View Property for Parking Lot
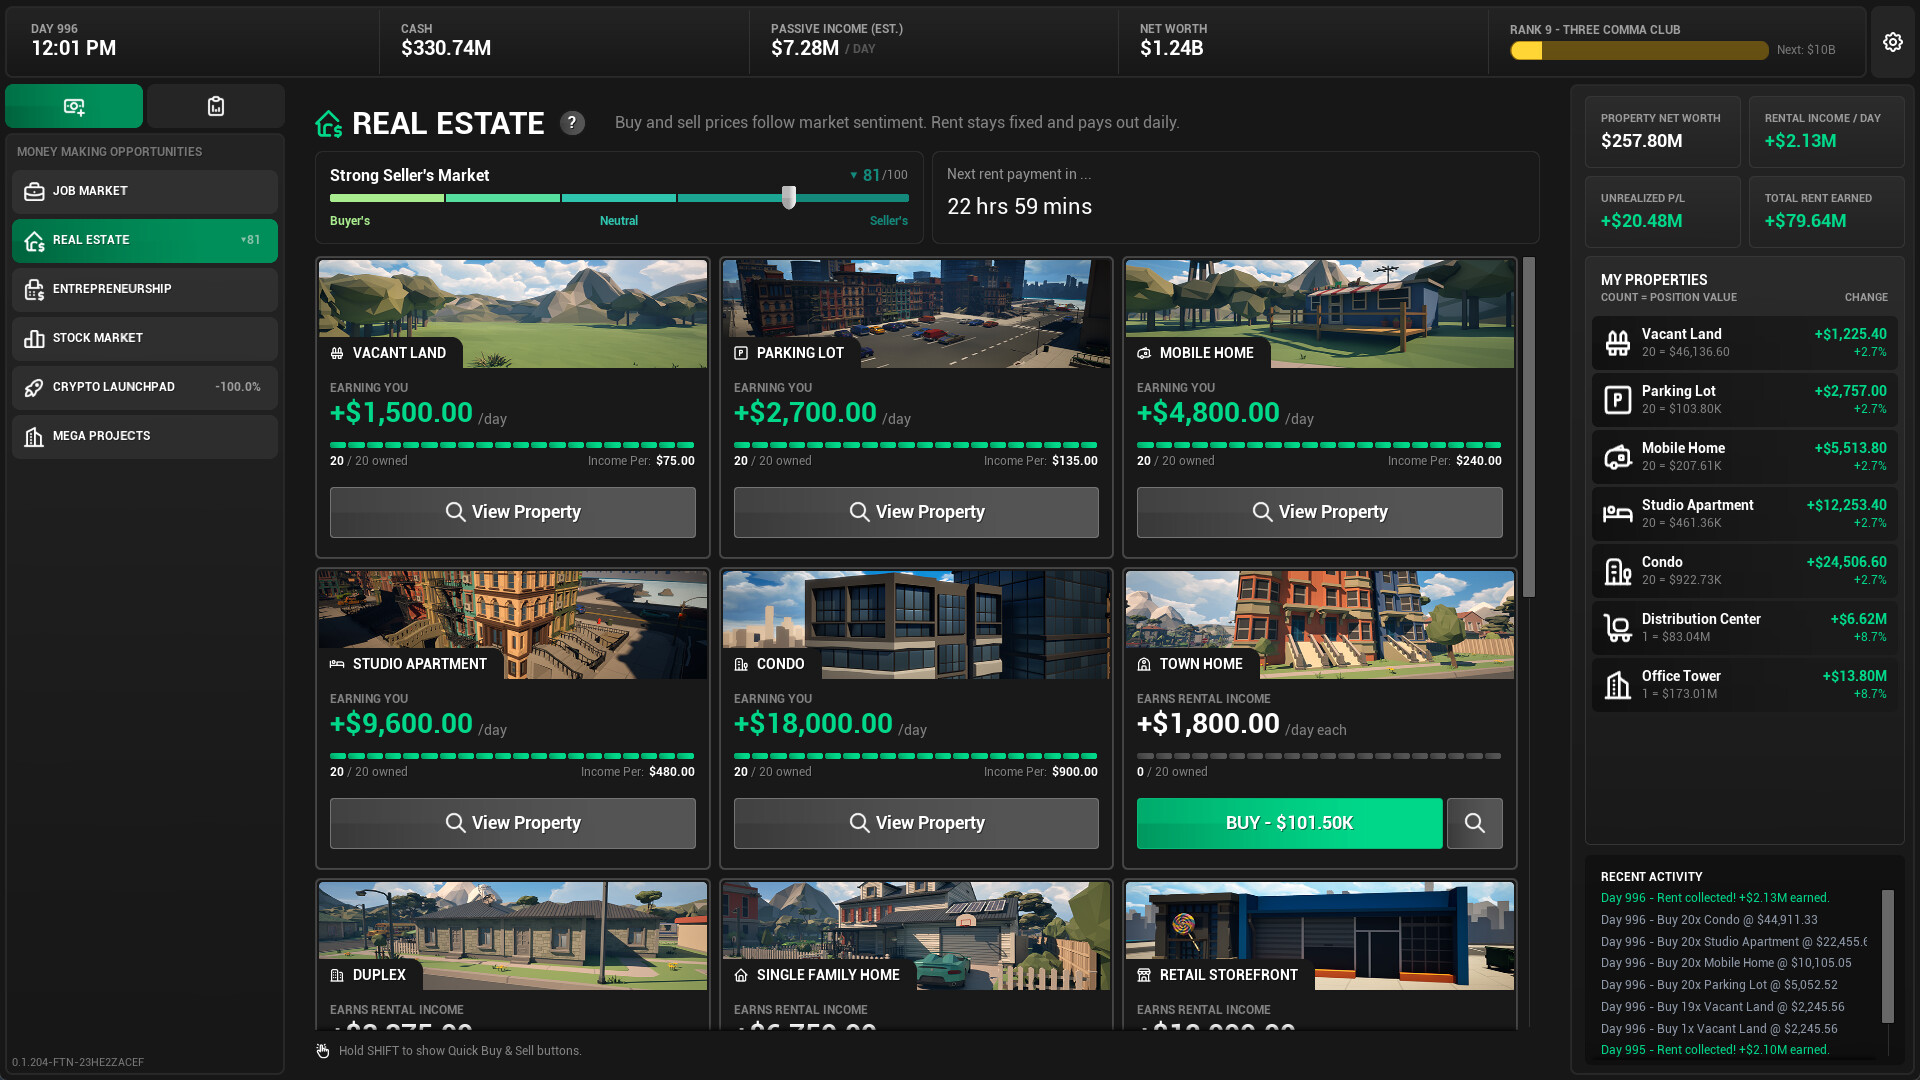 916,512
